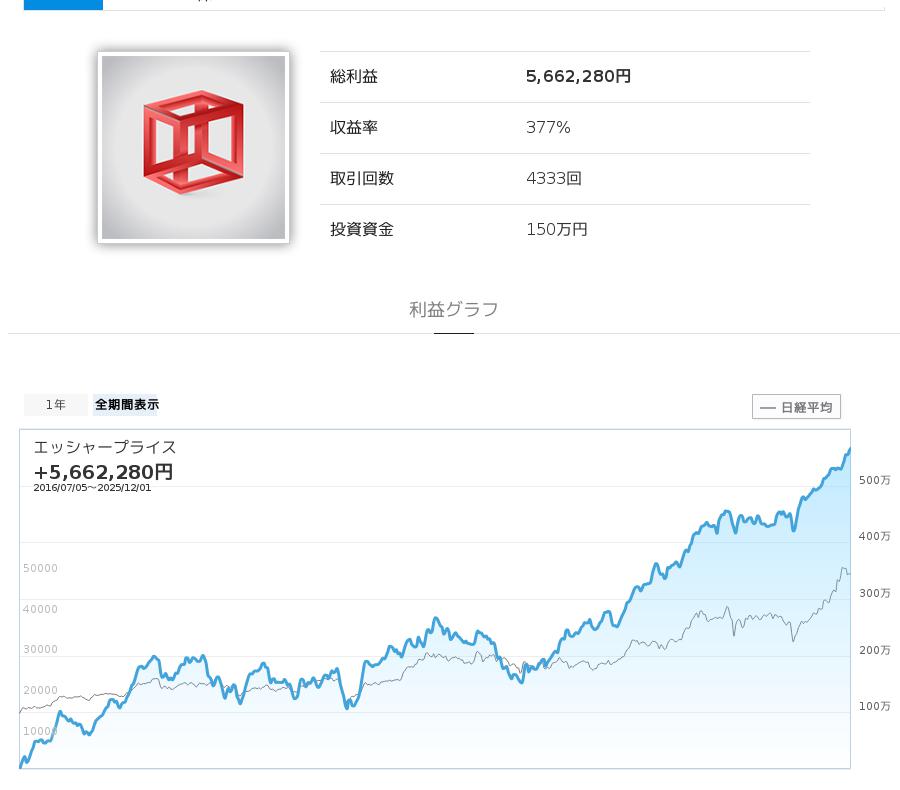Click the 利益グラフ section heading
The height and width of the screenshot is (790, 900).
coord(453,310)
